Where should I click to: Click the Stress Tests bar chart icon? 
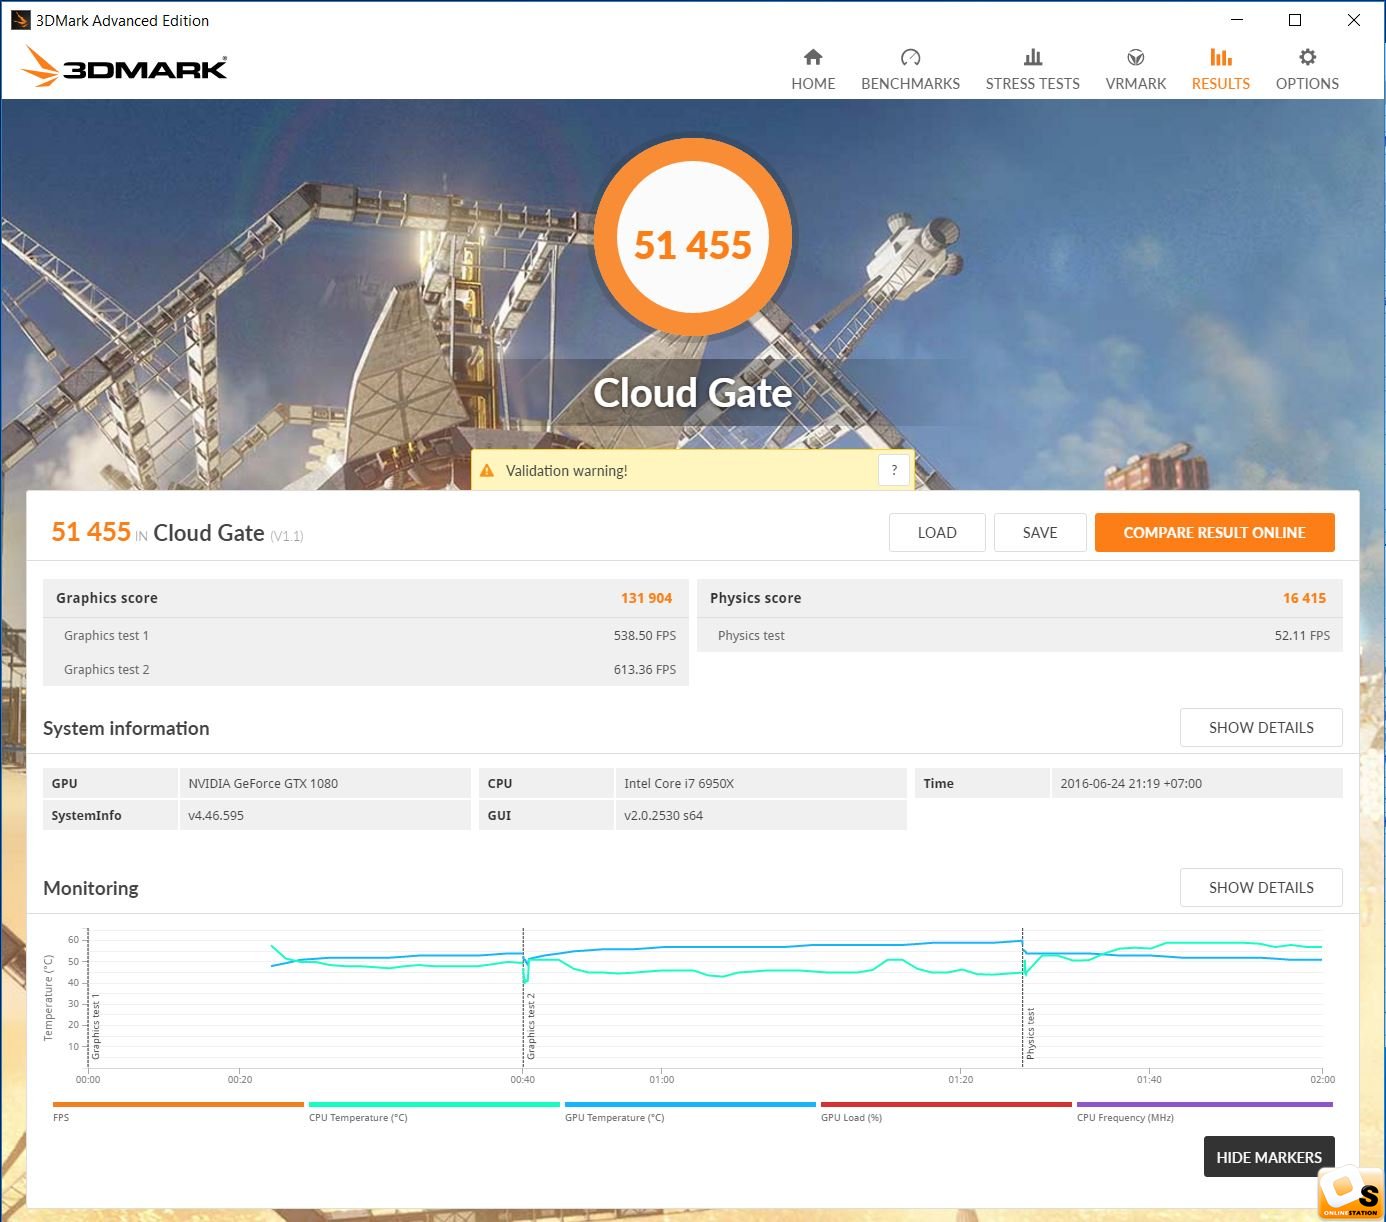(1033, 57)
